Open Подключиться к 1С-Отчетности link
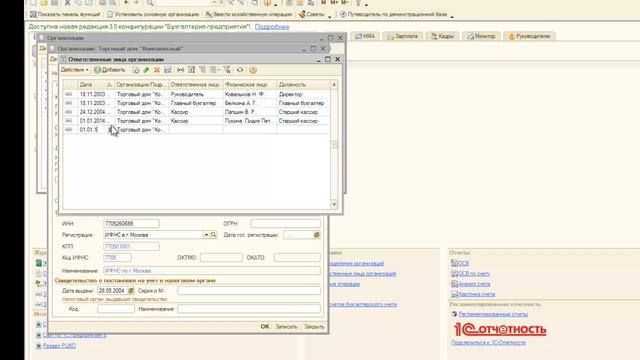640x360 pixels. coord(488,342)
